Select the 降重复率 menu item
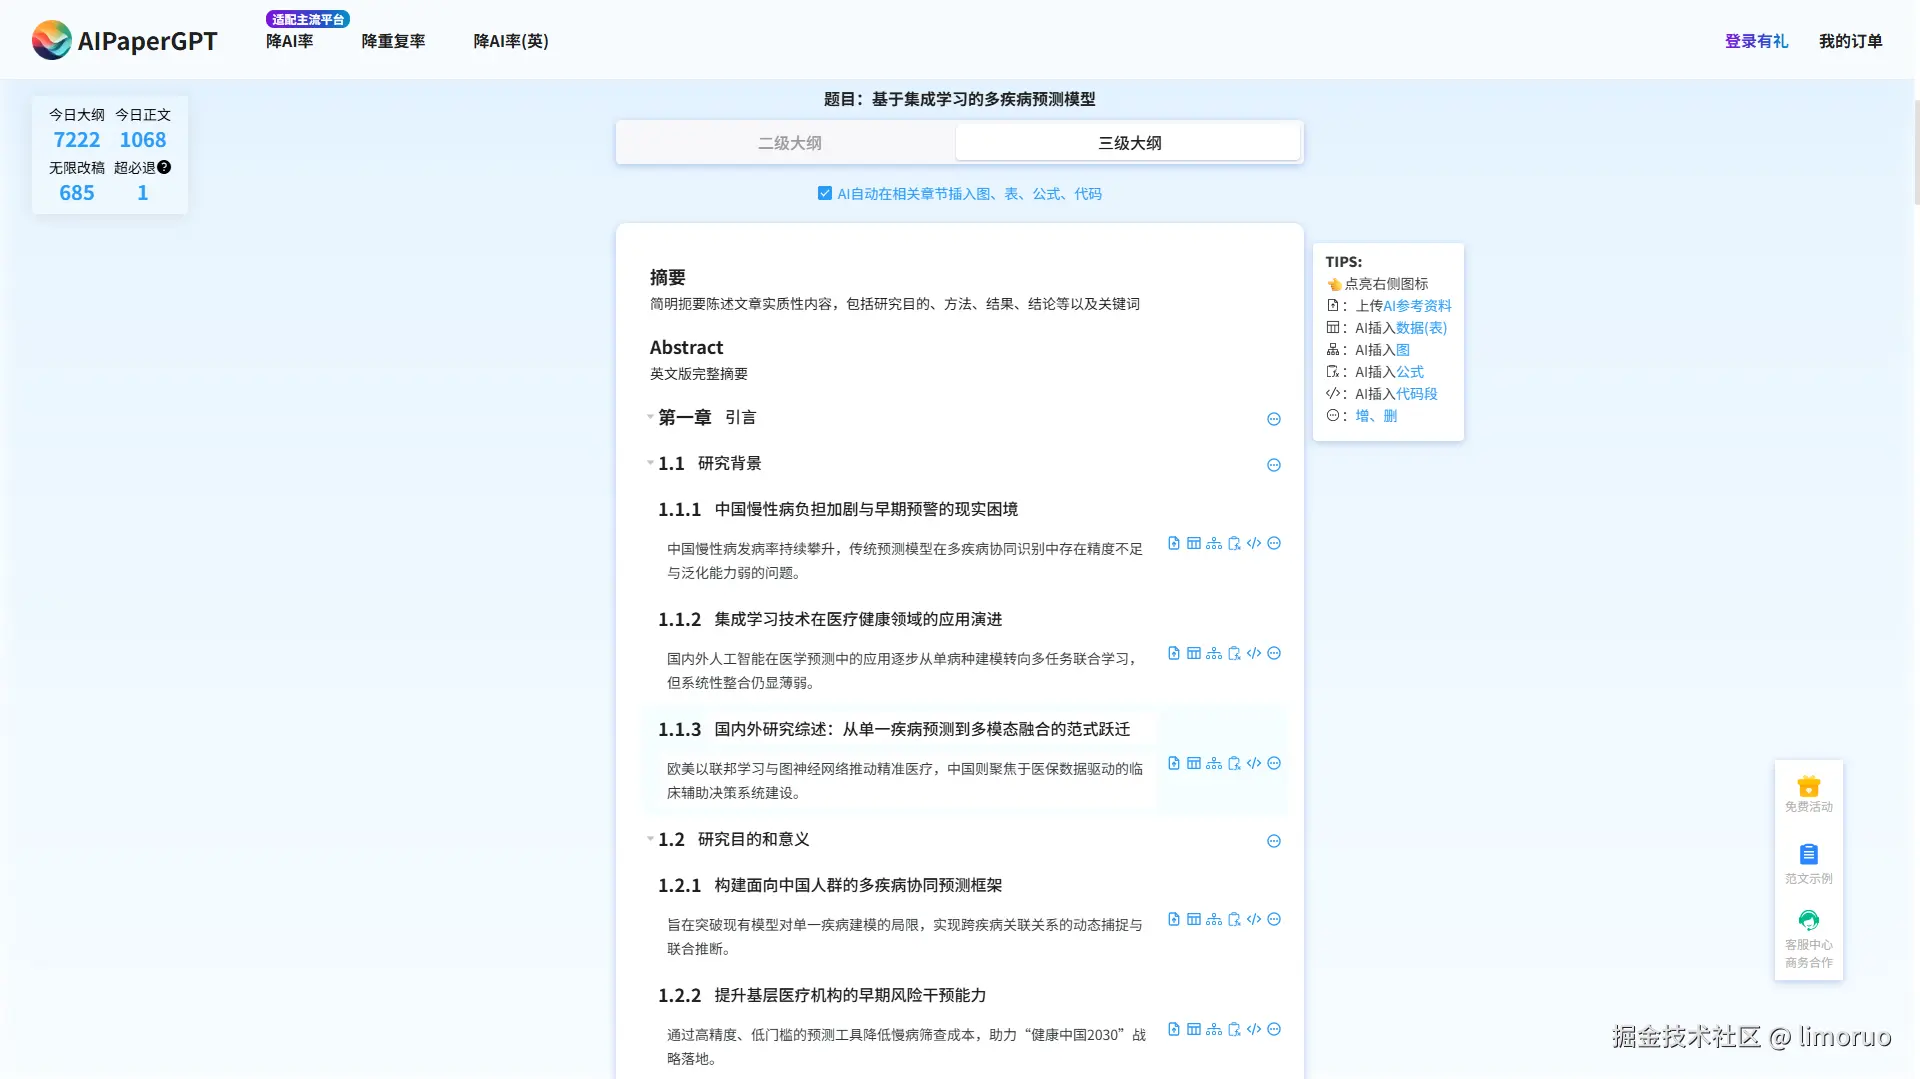The image size is (1920, 1079). coord(393,41)
